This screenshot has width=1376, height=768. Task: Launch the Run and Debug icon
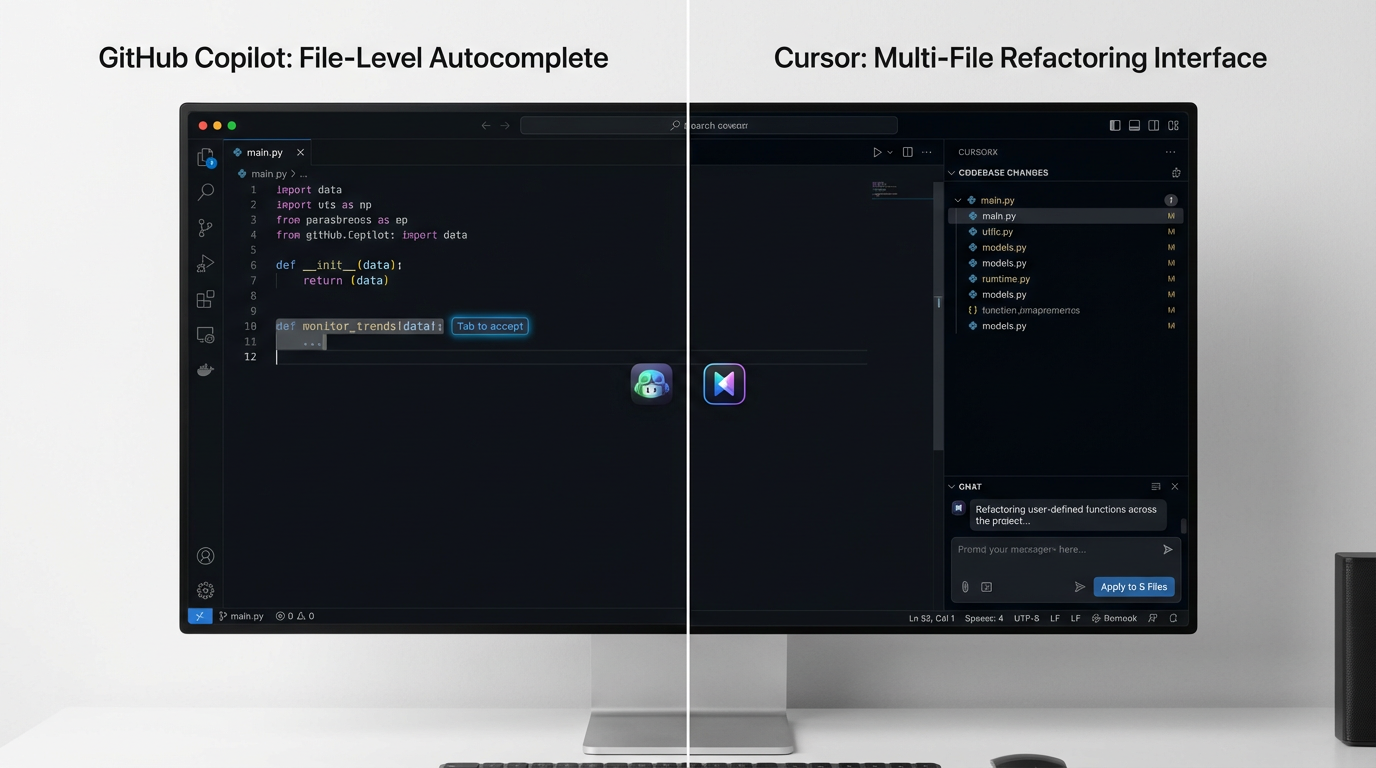coord(205,263)
